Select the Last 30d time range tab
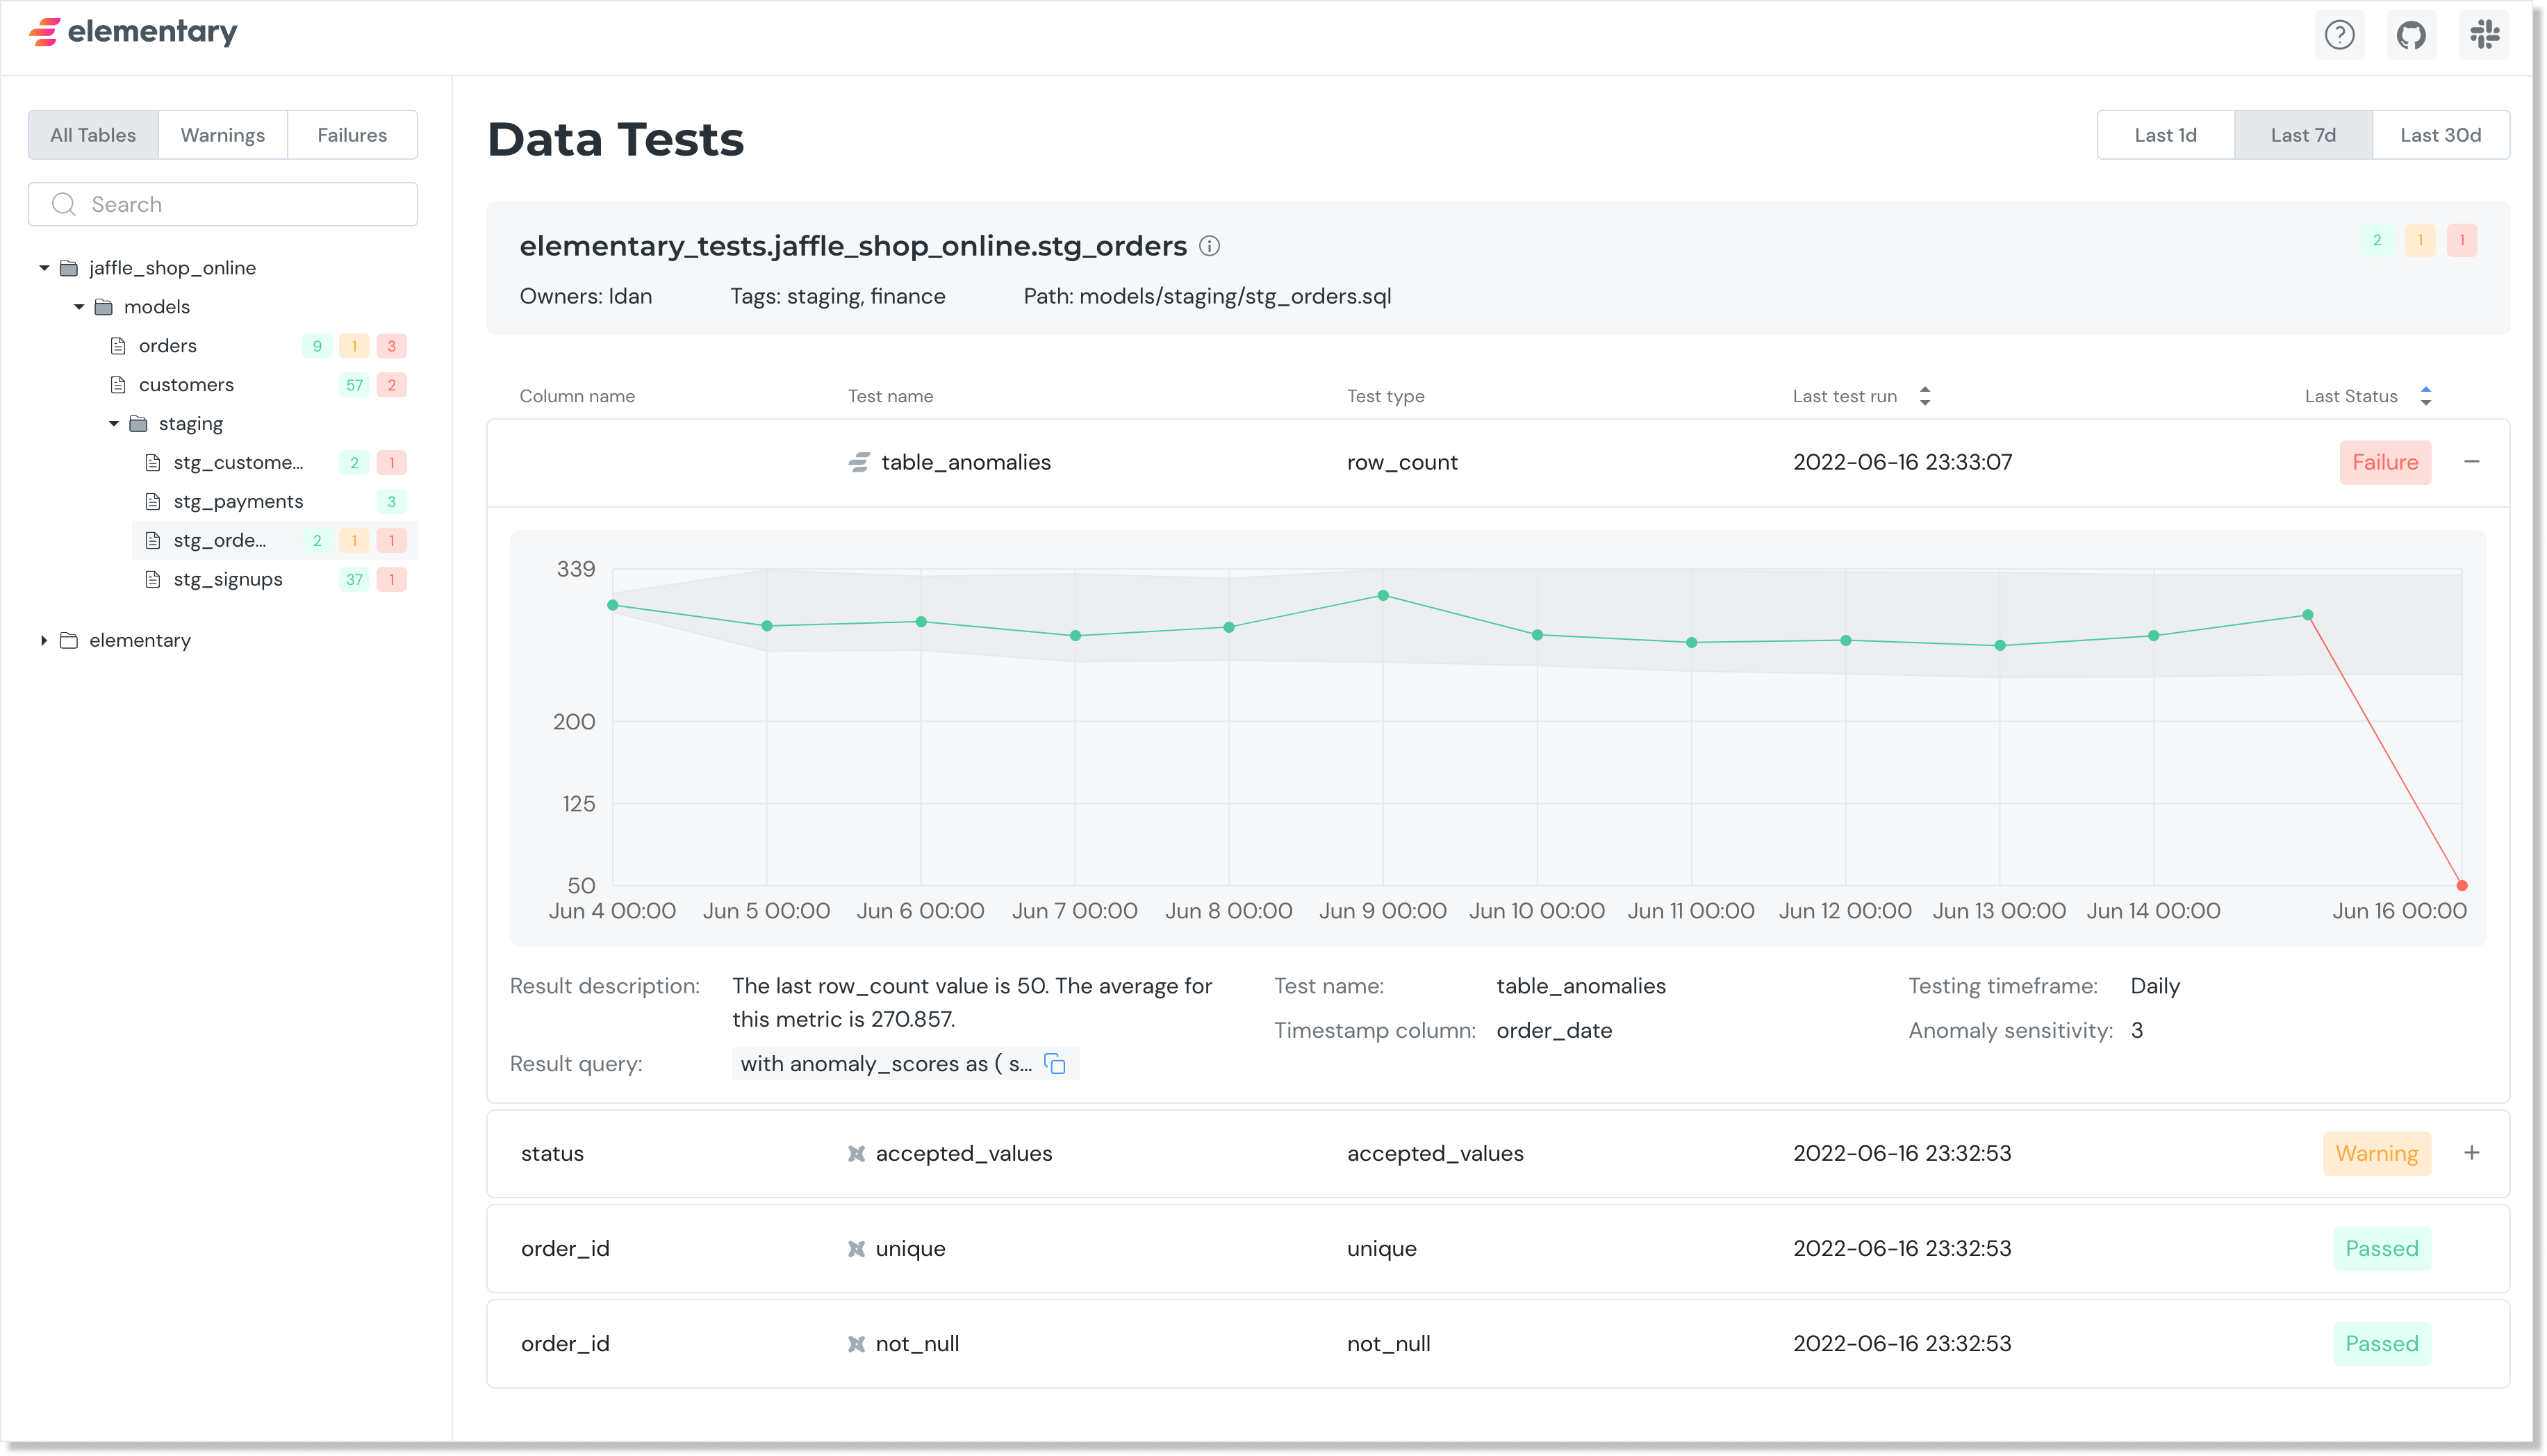This screenshot has height=1456, width=2547. coord(2440,135)
